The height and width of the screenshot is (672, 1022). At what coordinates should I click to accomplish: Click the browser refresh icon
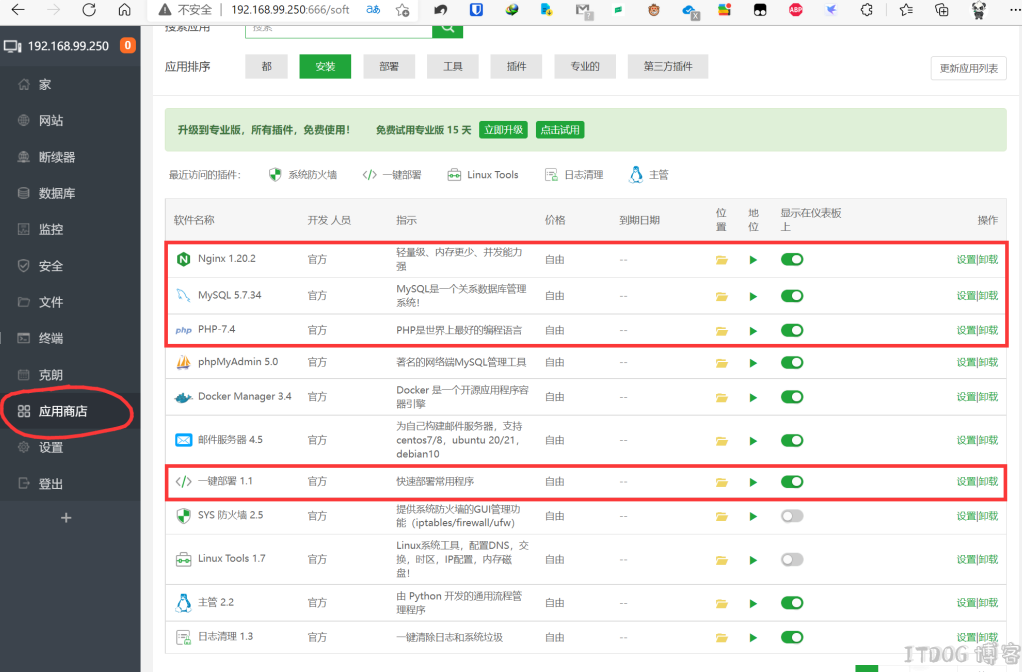(89, 10)
